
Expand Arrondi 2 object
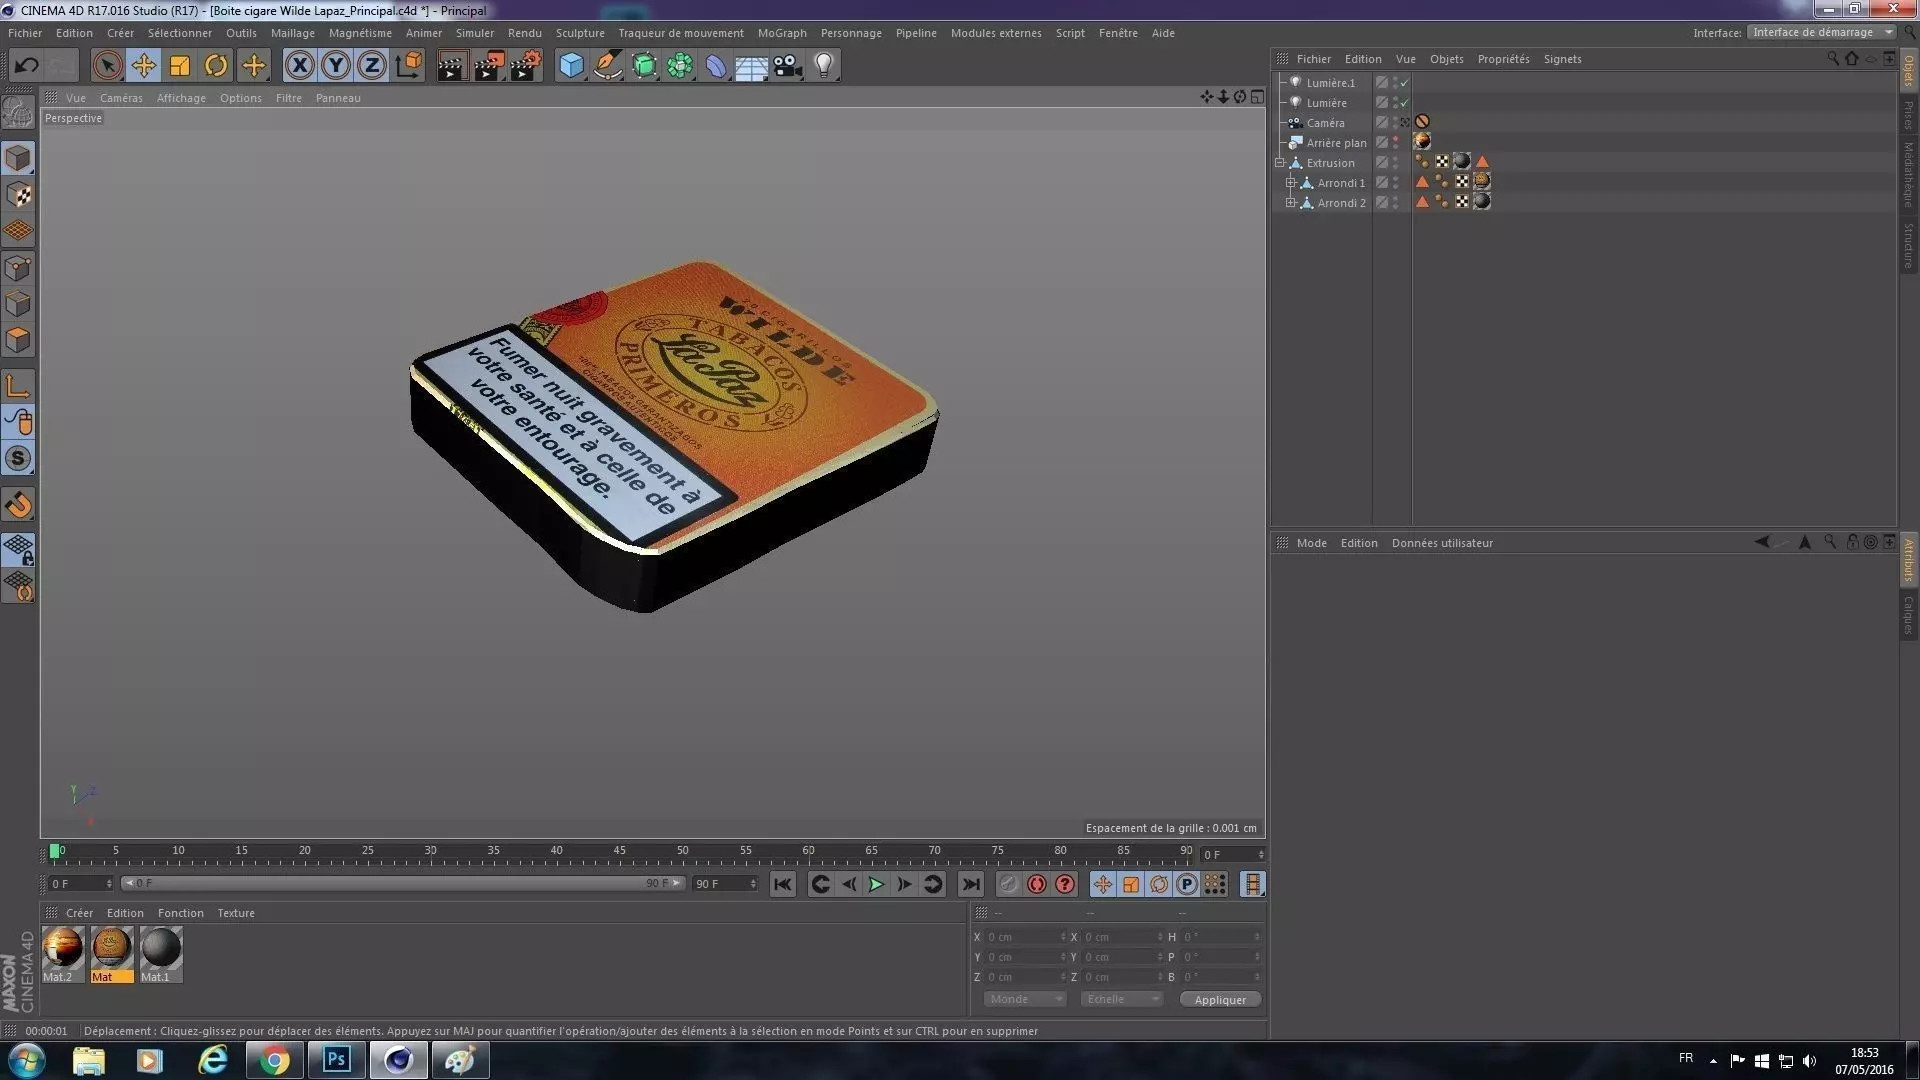pos(1290,202)
